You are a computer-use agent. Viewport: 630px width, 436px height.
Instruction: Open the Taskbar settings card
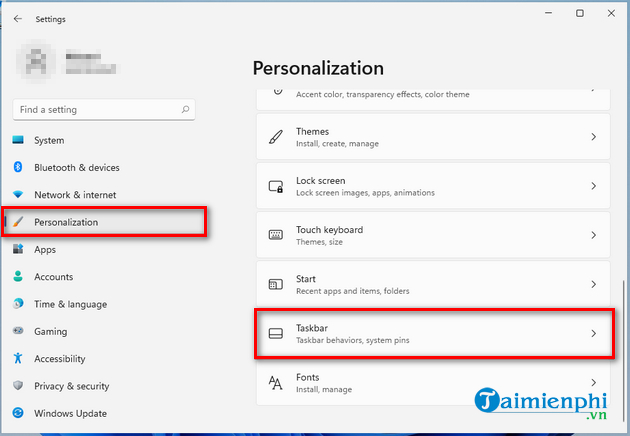pyautogui.click(x=433, y=334)
